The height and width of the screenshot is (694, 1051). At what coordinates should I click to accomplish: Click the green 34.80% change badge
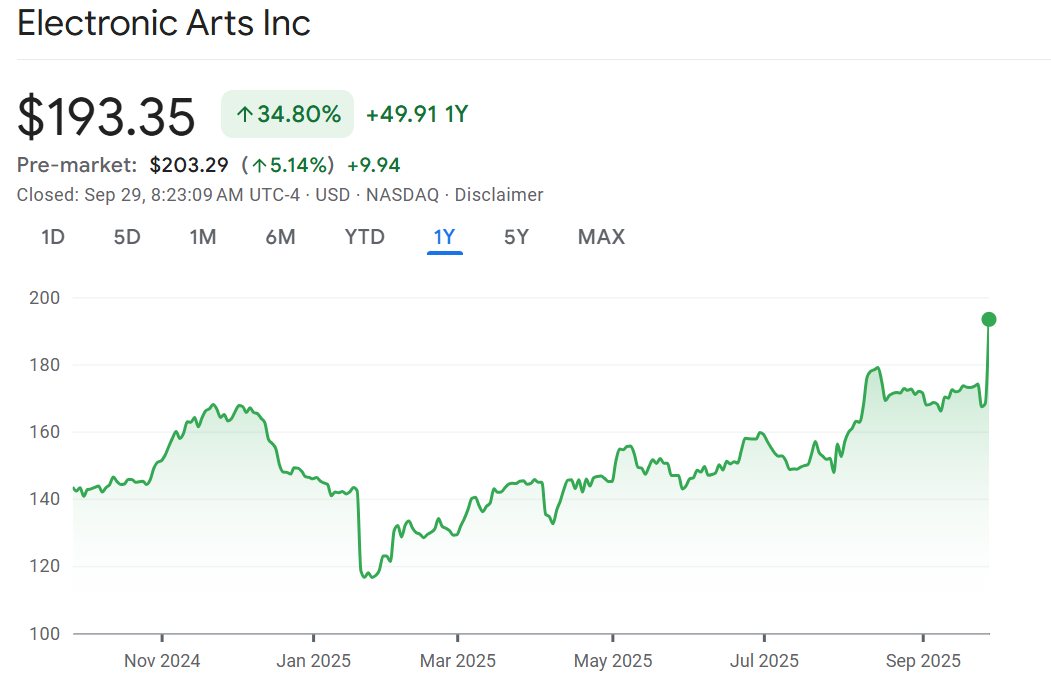pos(288,114)
